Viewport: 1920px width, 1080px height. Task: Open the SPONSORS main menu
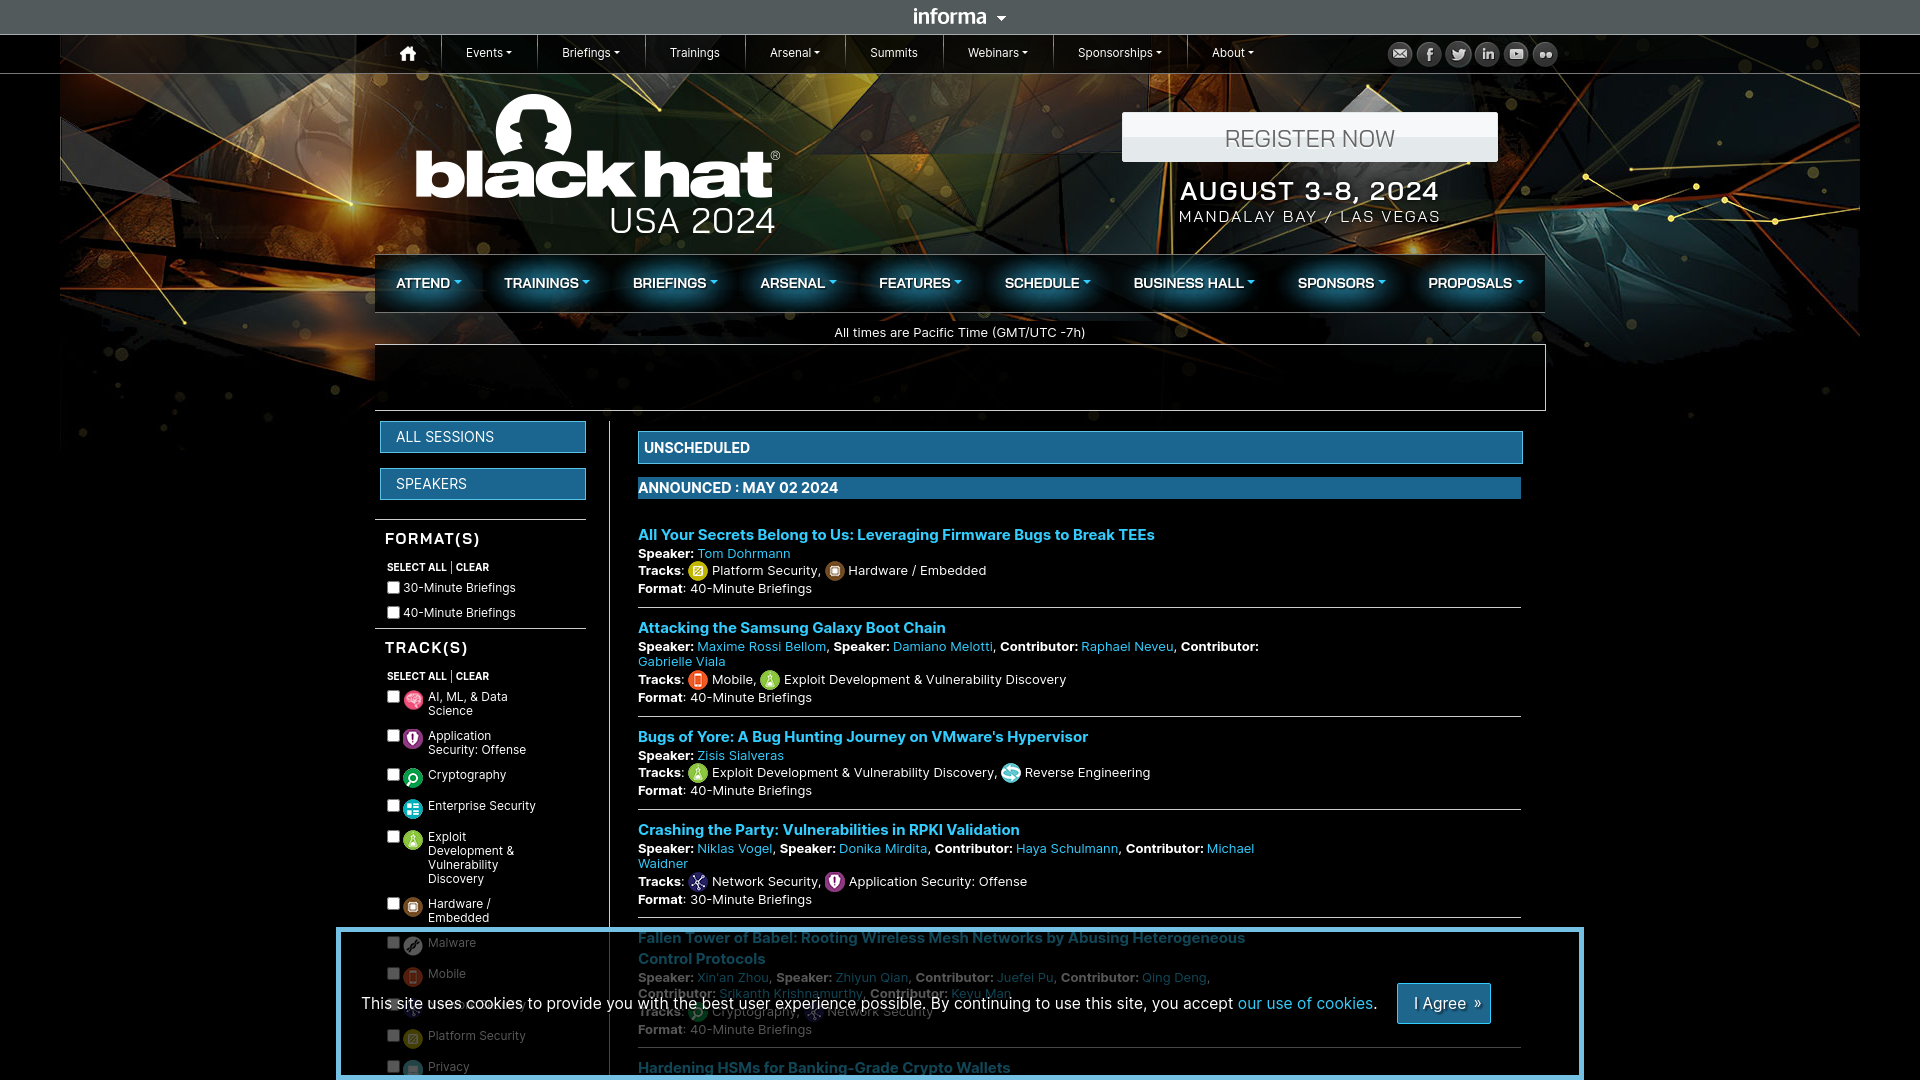click(1341, 284)
